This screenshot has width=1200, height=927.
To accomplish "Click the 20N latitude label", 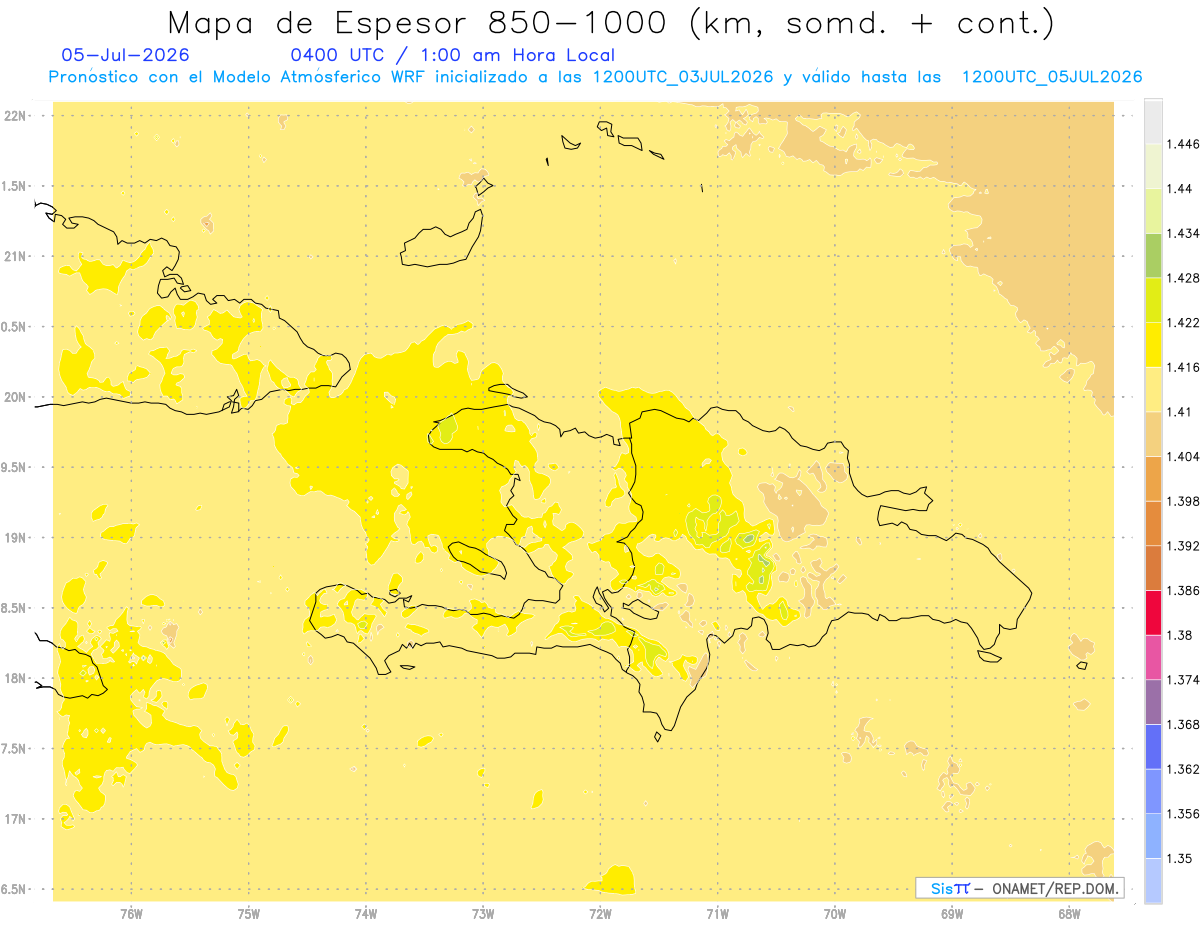I will tap(14, 397).
